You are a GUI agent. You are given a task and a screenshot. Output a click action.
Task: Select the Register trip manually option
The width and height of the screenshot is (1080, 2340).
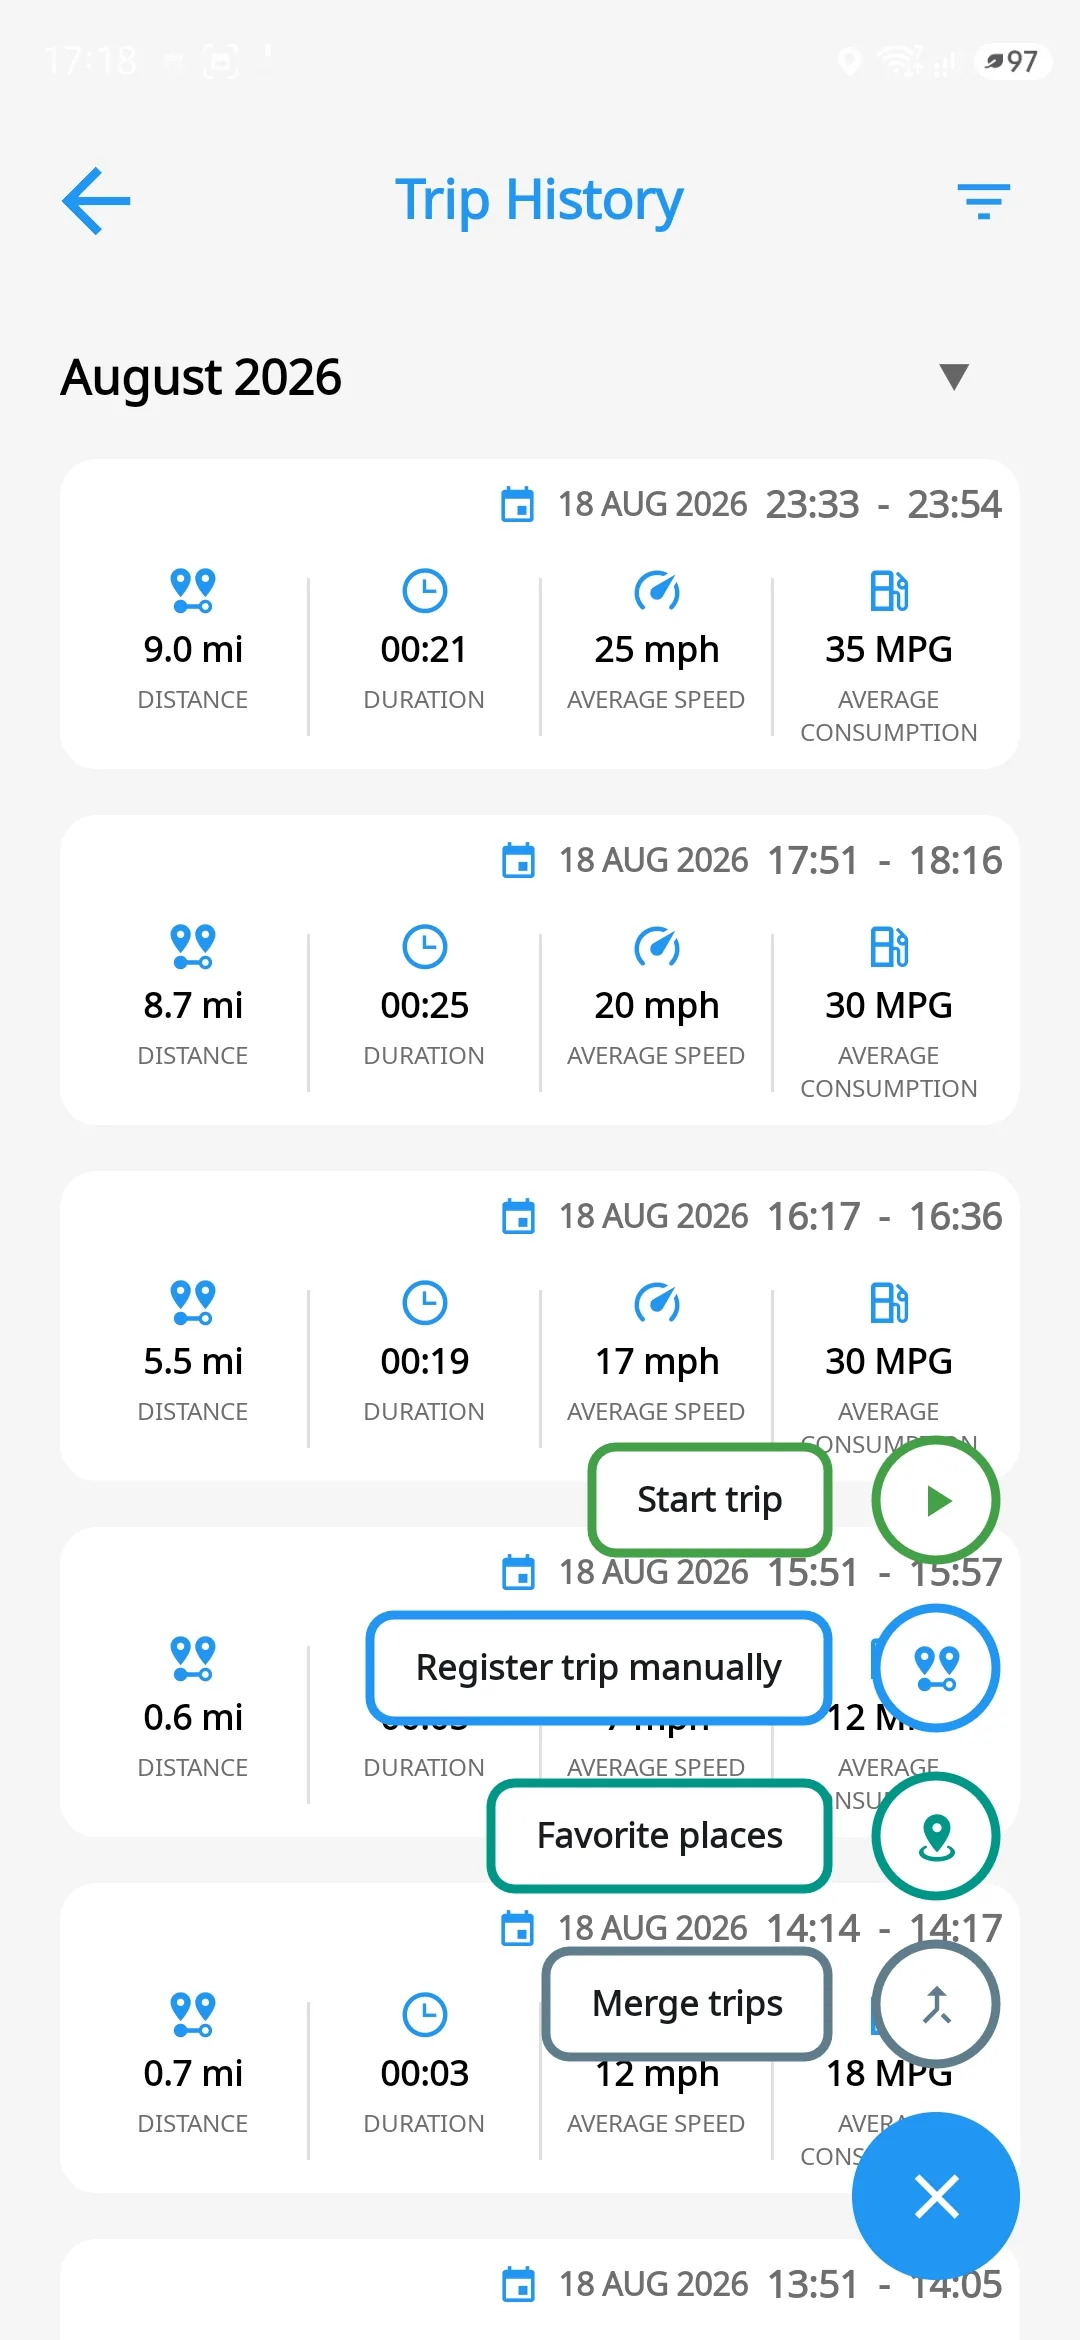click(599, 1668)
